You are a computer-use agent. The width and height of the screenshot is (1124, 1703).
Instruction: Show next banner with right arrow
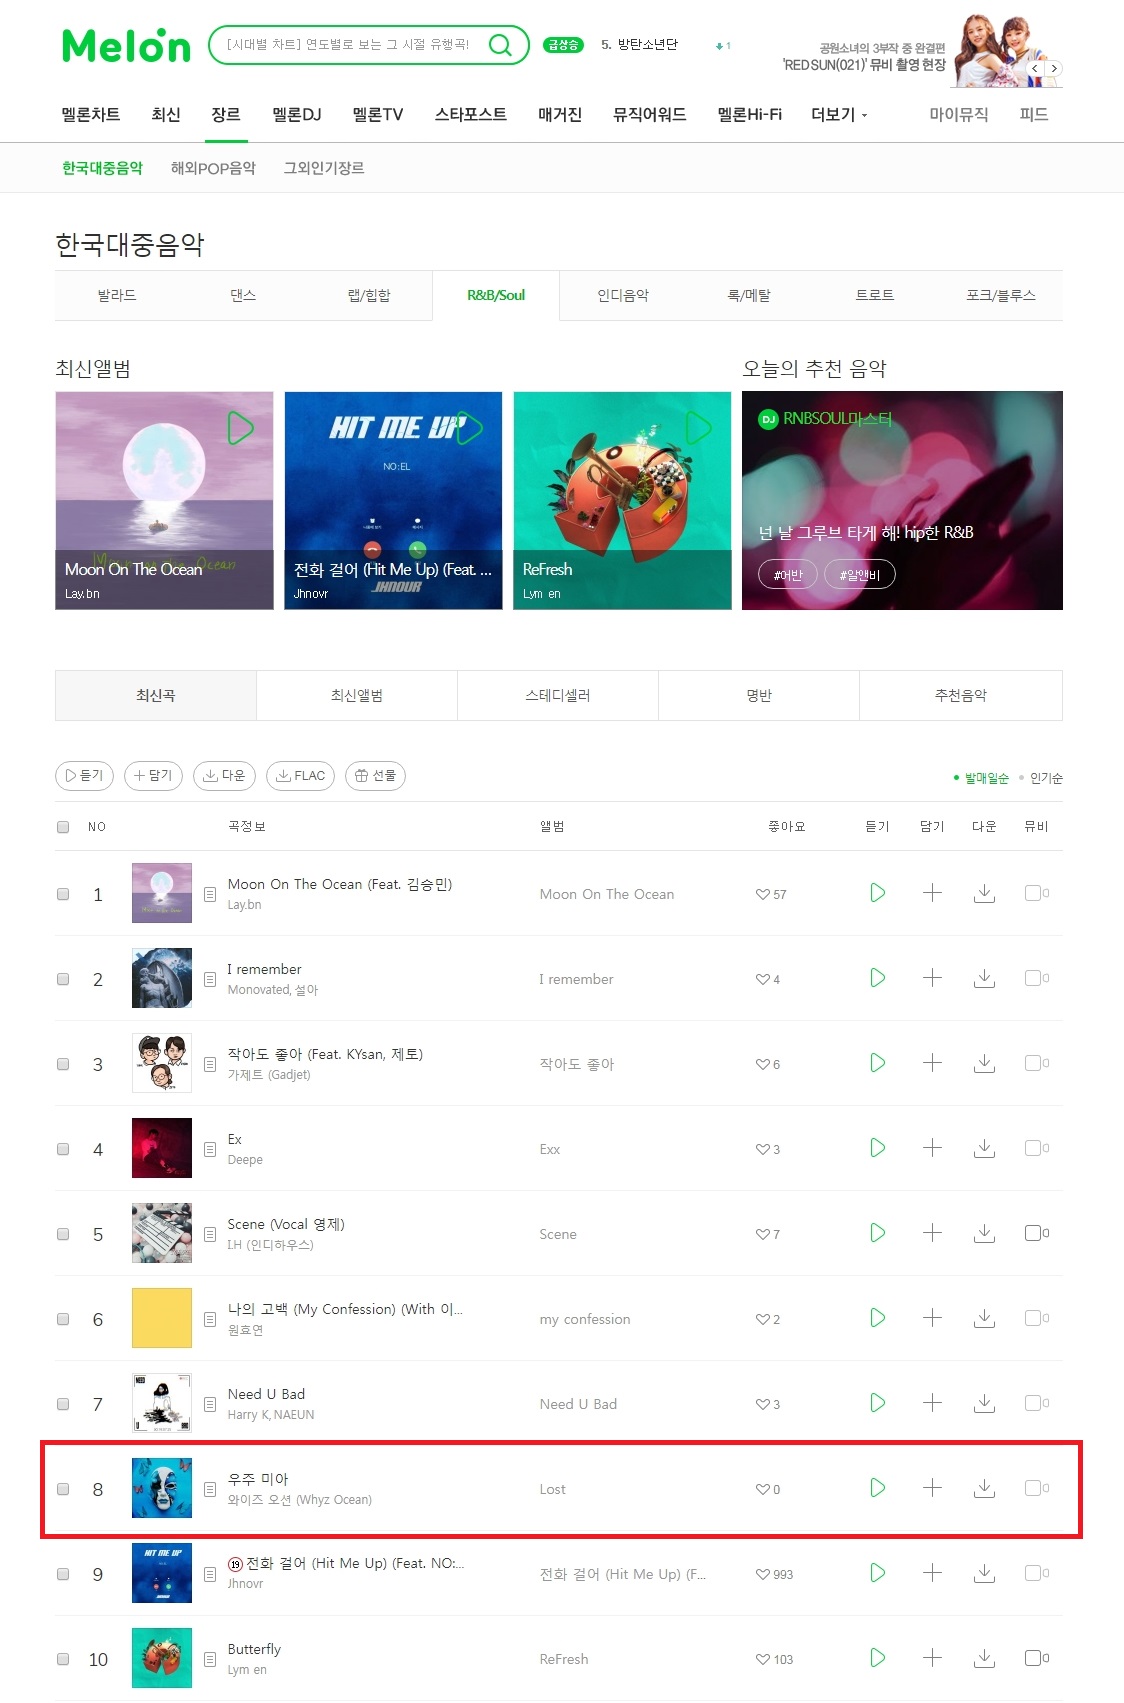click(1054, 69)
